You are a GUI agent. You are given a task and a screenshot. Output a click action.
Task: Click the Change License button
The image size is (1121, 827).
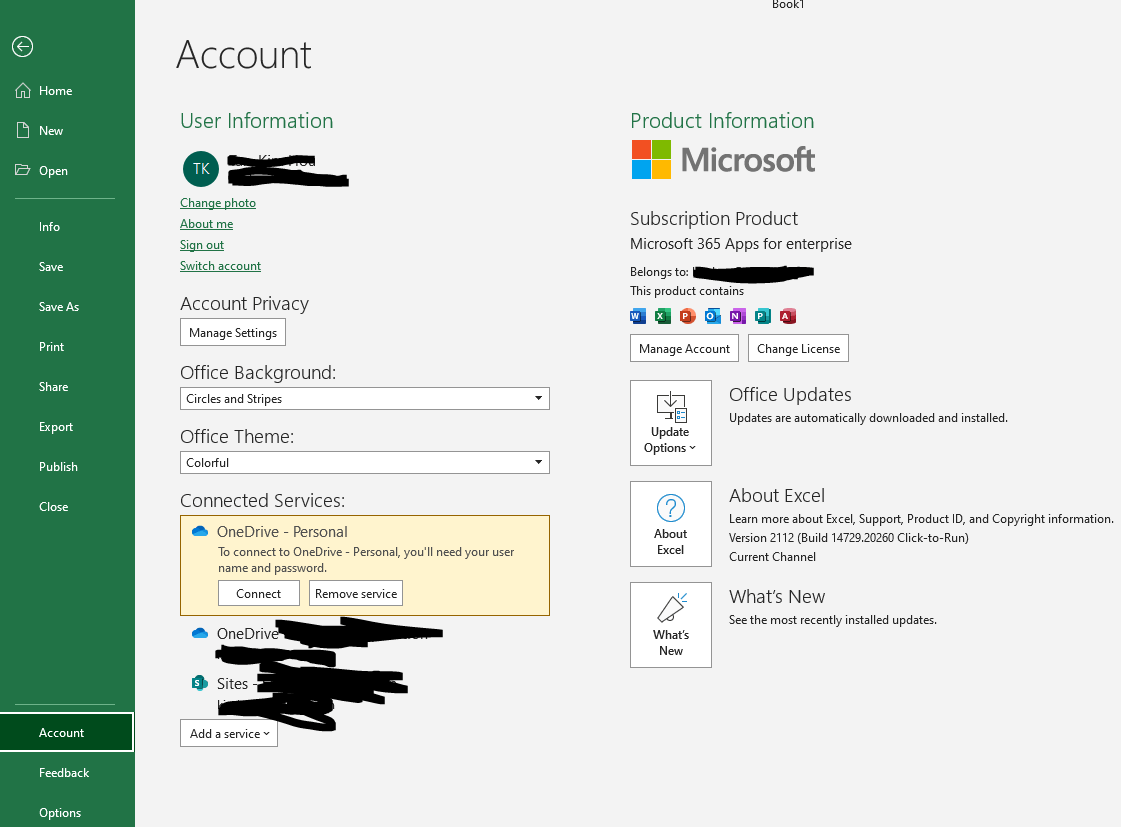(x=799, y=348)
